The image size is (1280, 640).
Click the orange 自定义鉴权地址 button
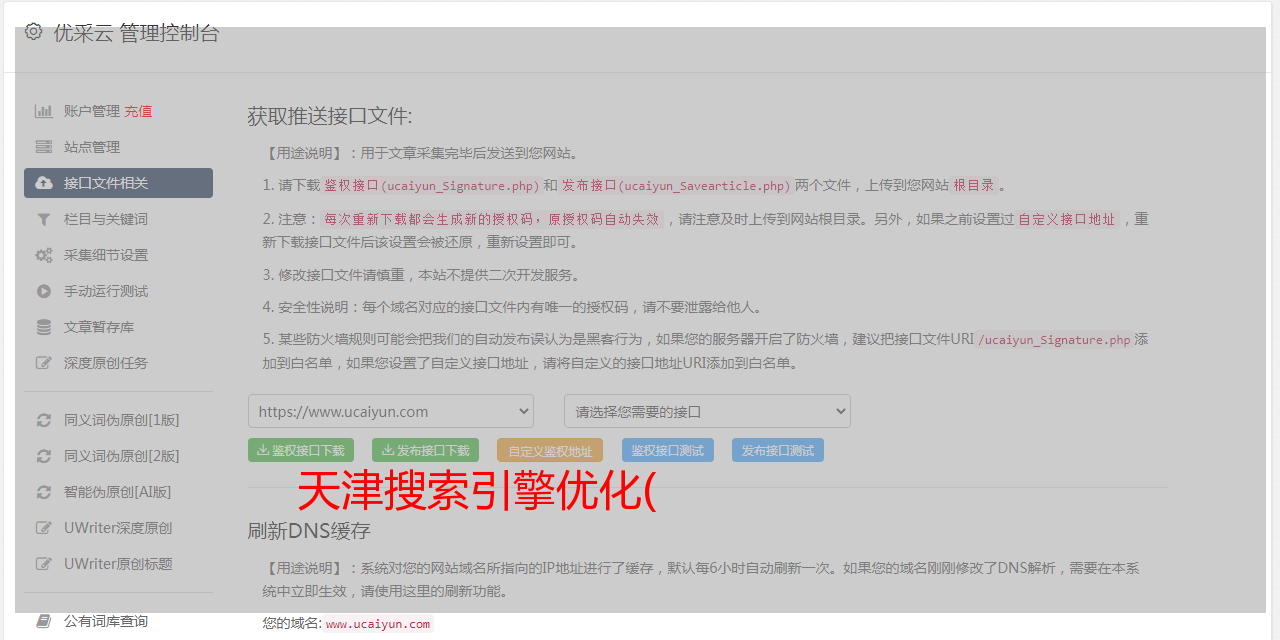tap(550, 450)
